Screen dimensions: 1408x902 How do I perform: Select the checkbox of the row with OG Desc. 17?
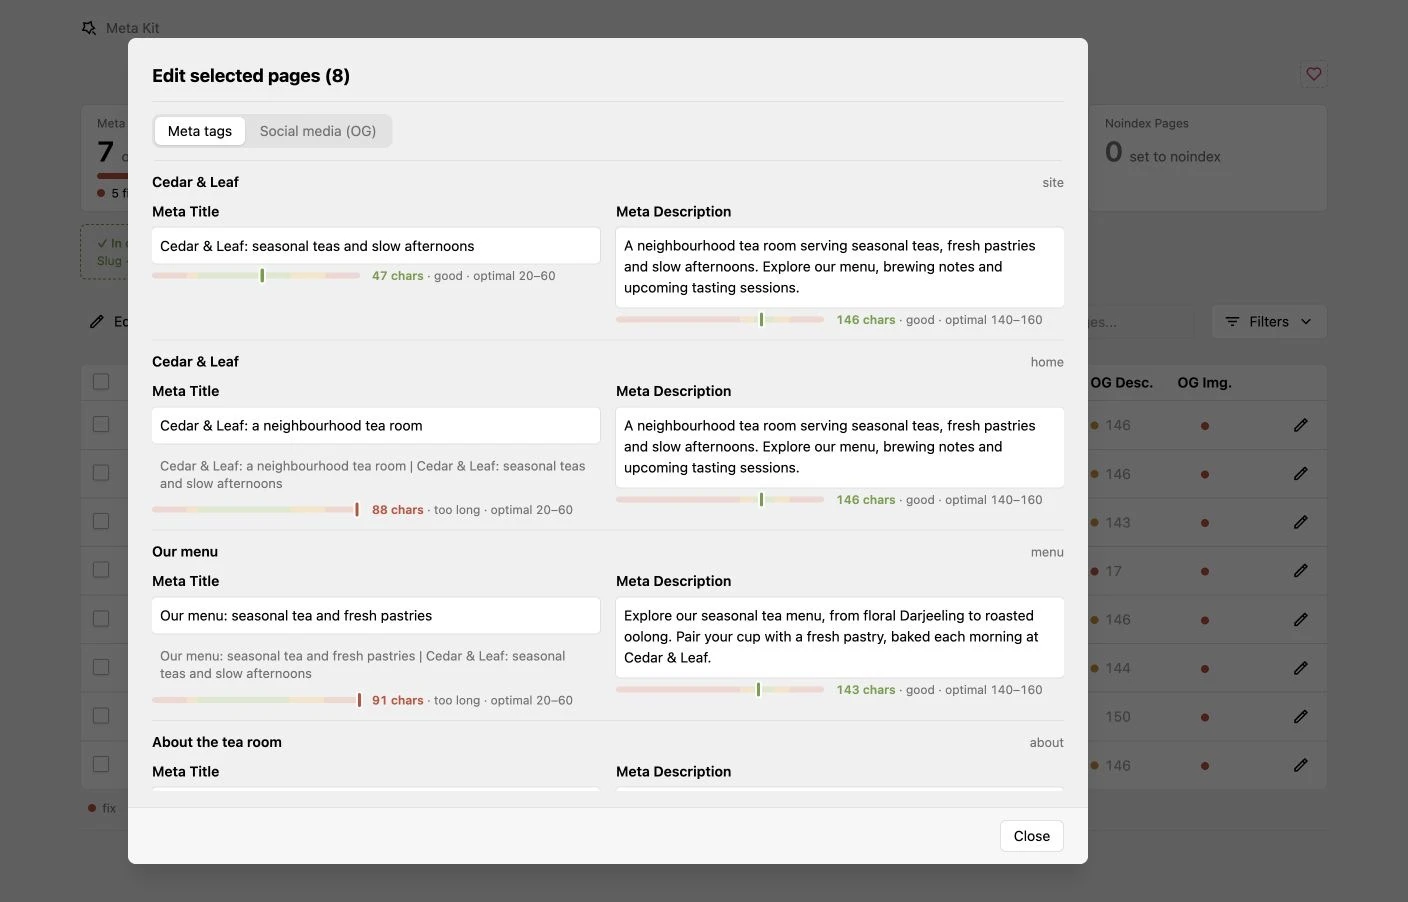pyautogui.click(x=101, y=570)
